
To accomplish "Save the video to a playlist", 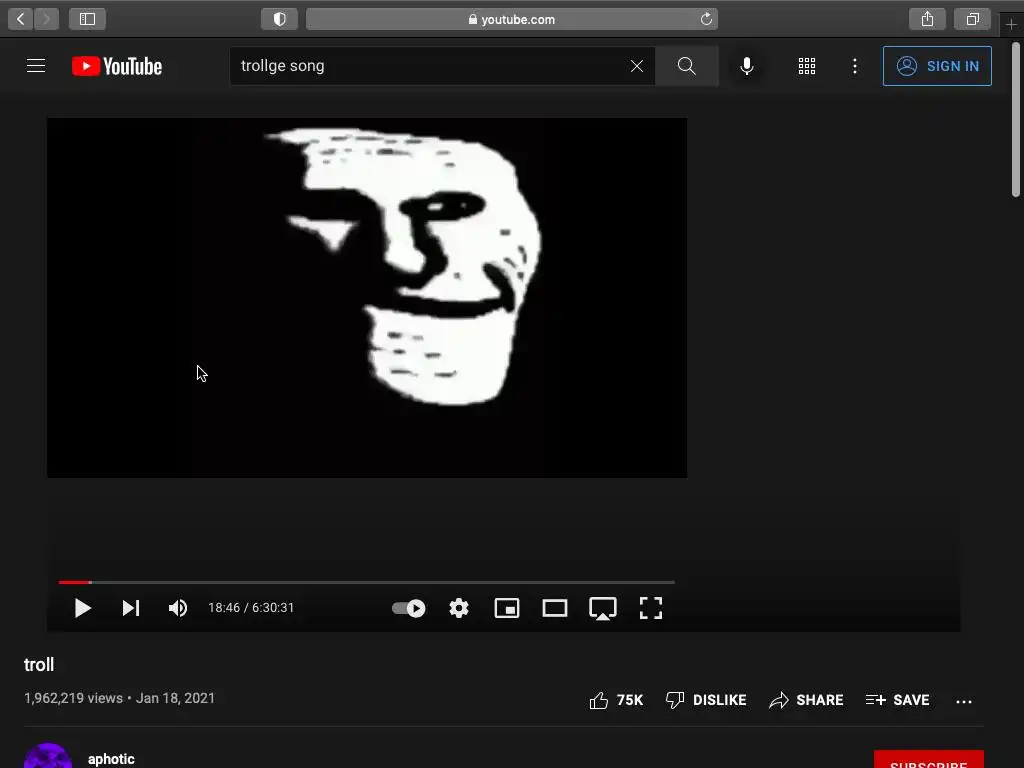I will pos(897,700).
